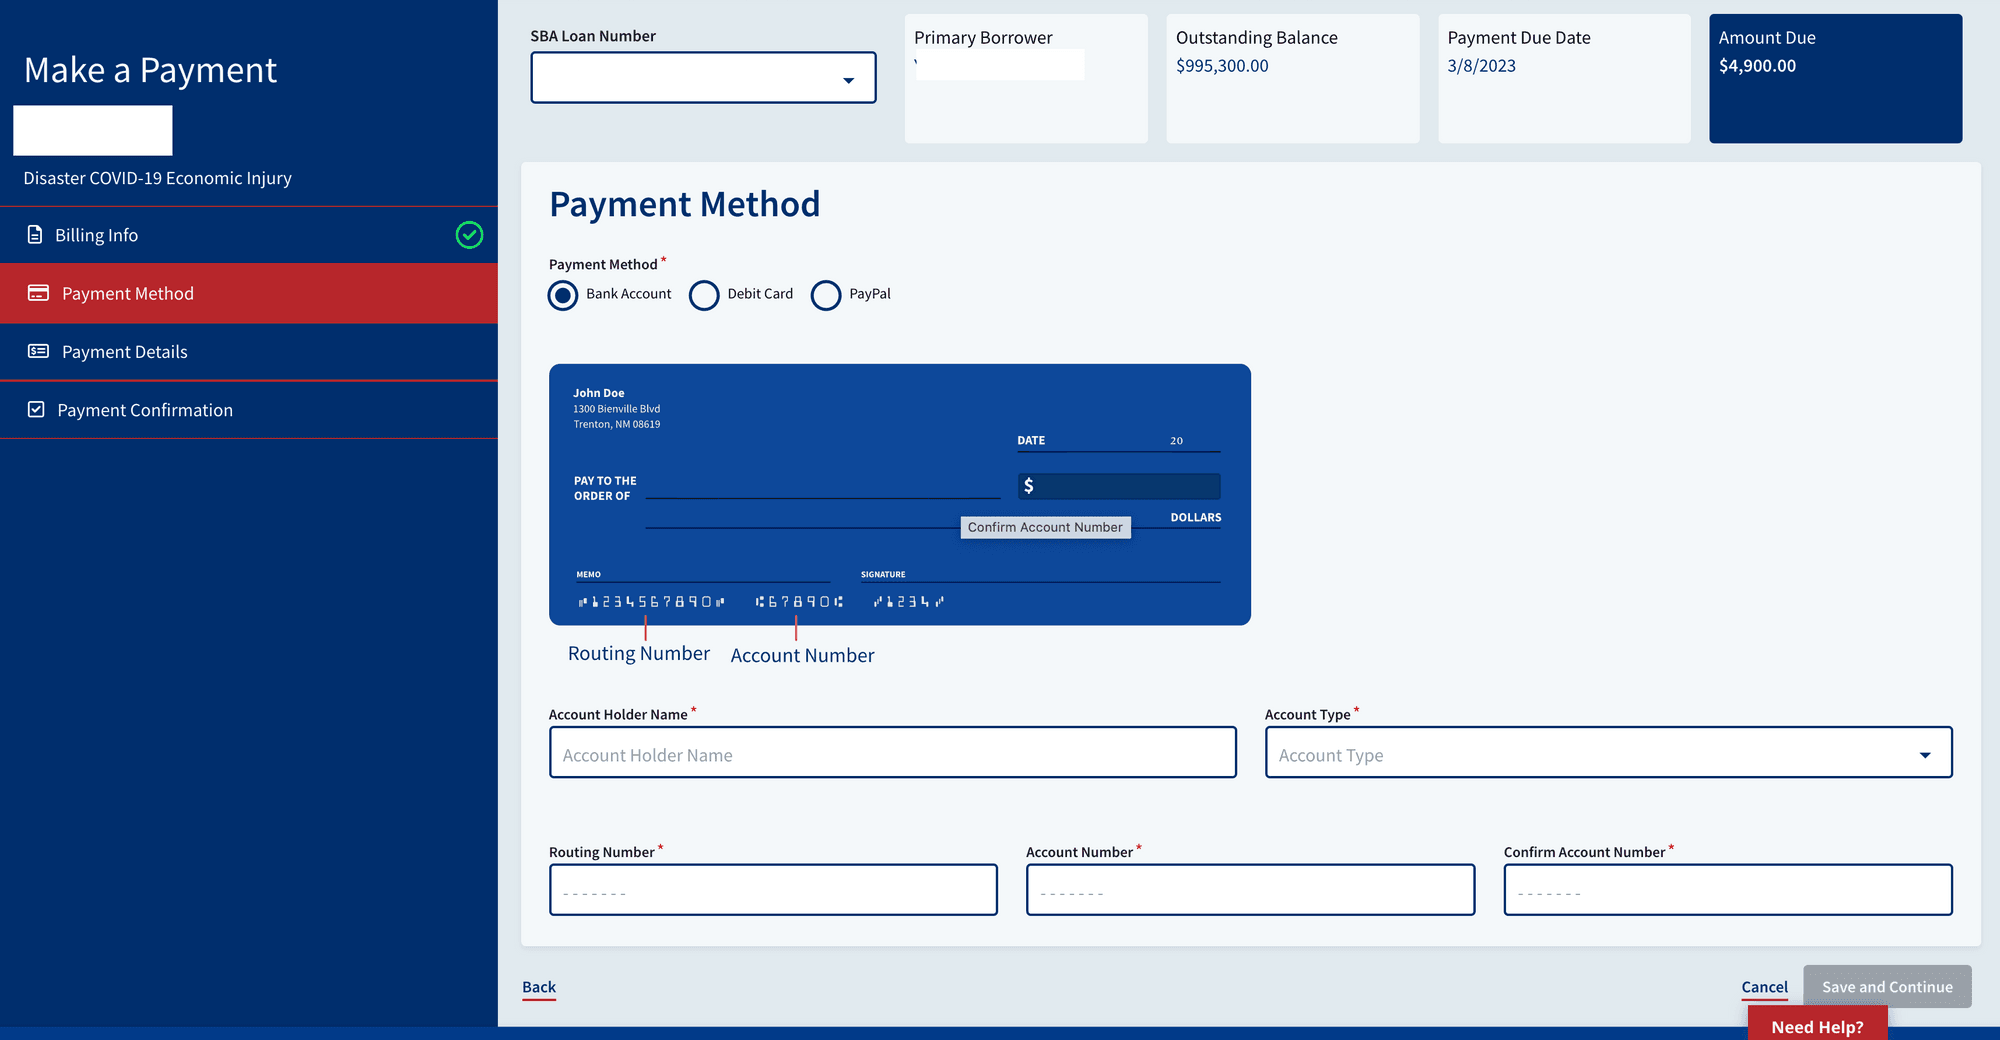This screenshot has width=2000, height=1040.
Task: Click the Billing Info document icon
Action: click(x=35, y=235)
